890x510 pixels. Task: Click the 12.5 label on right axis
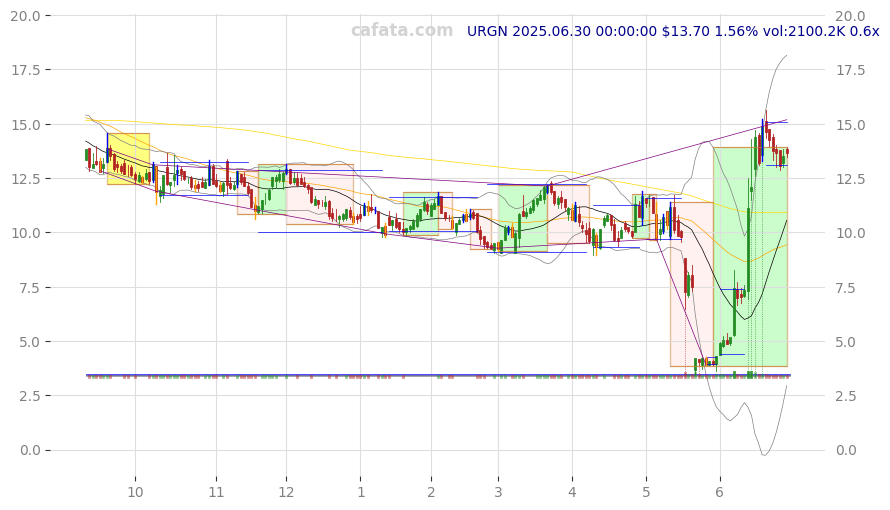point(851,179)
